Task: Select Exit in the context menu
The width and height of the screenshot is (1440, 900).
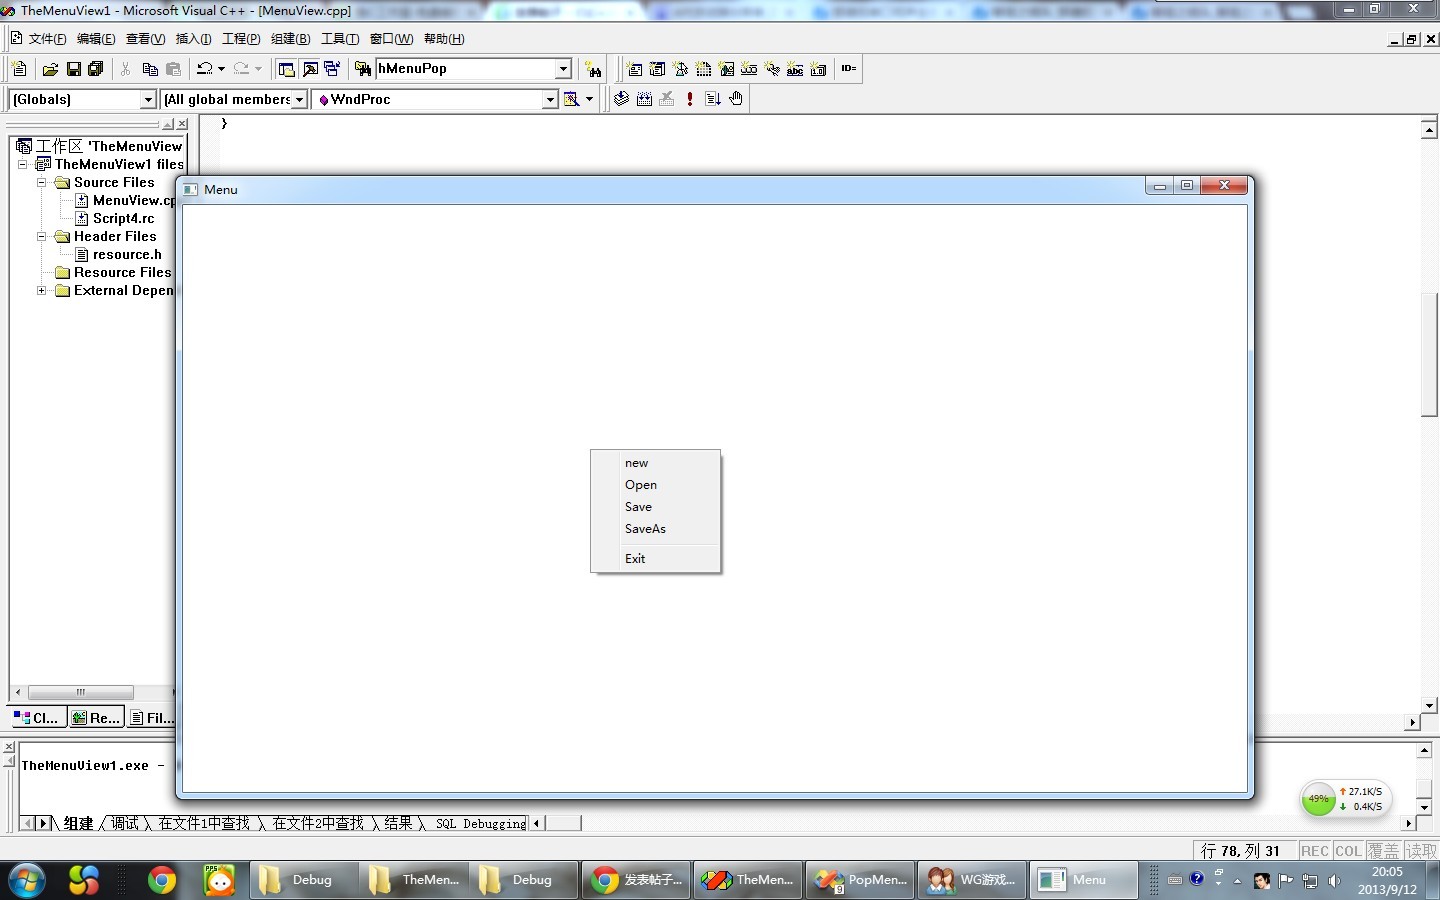Action: pos(635,559)
